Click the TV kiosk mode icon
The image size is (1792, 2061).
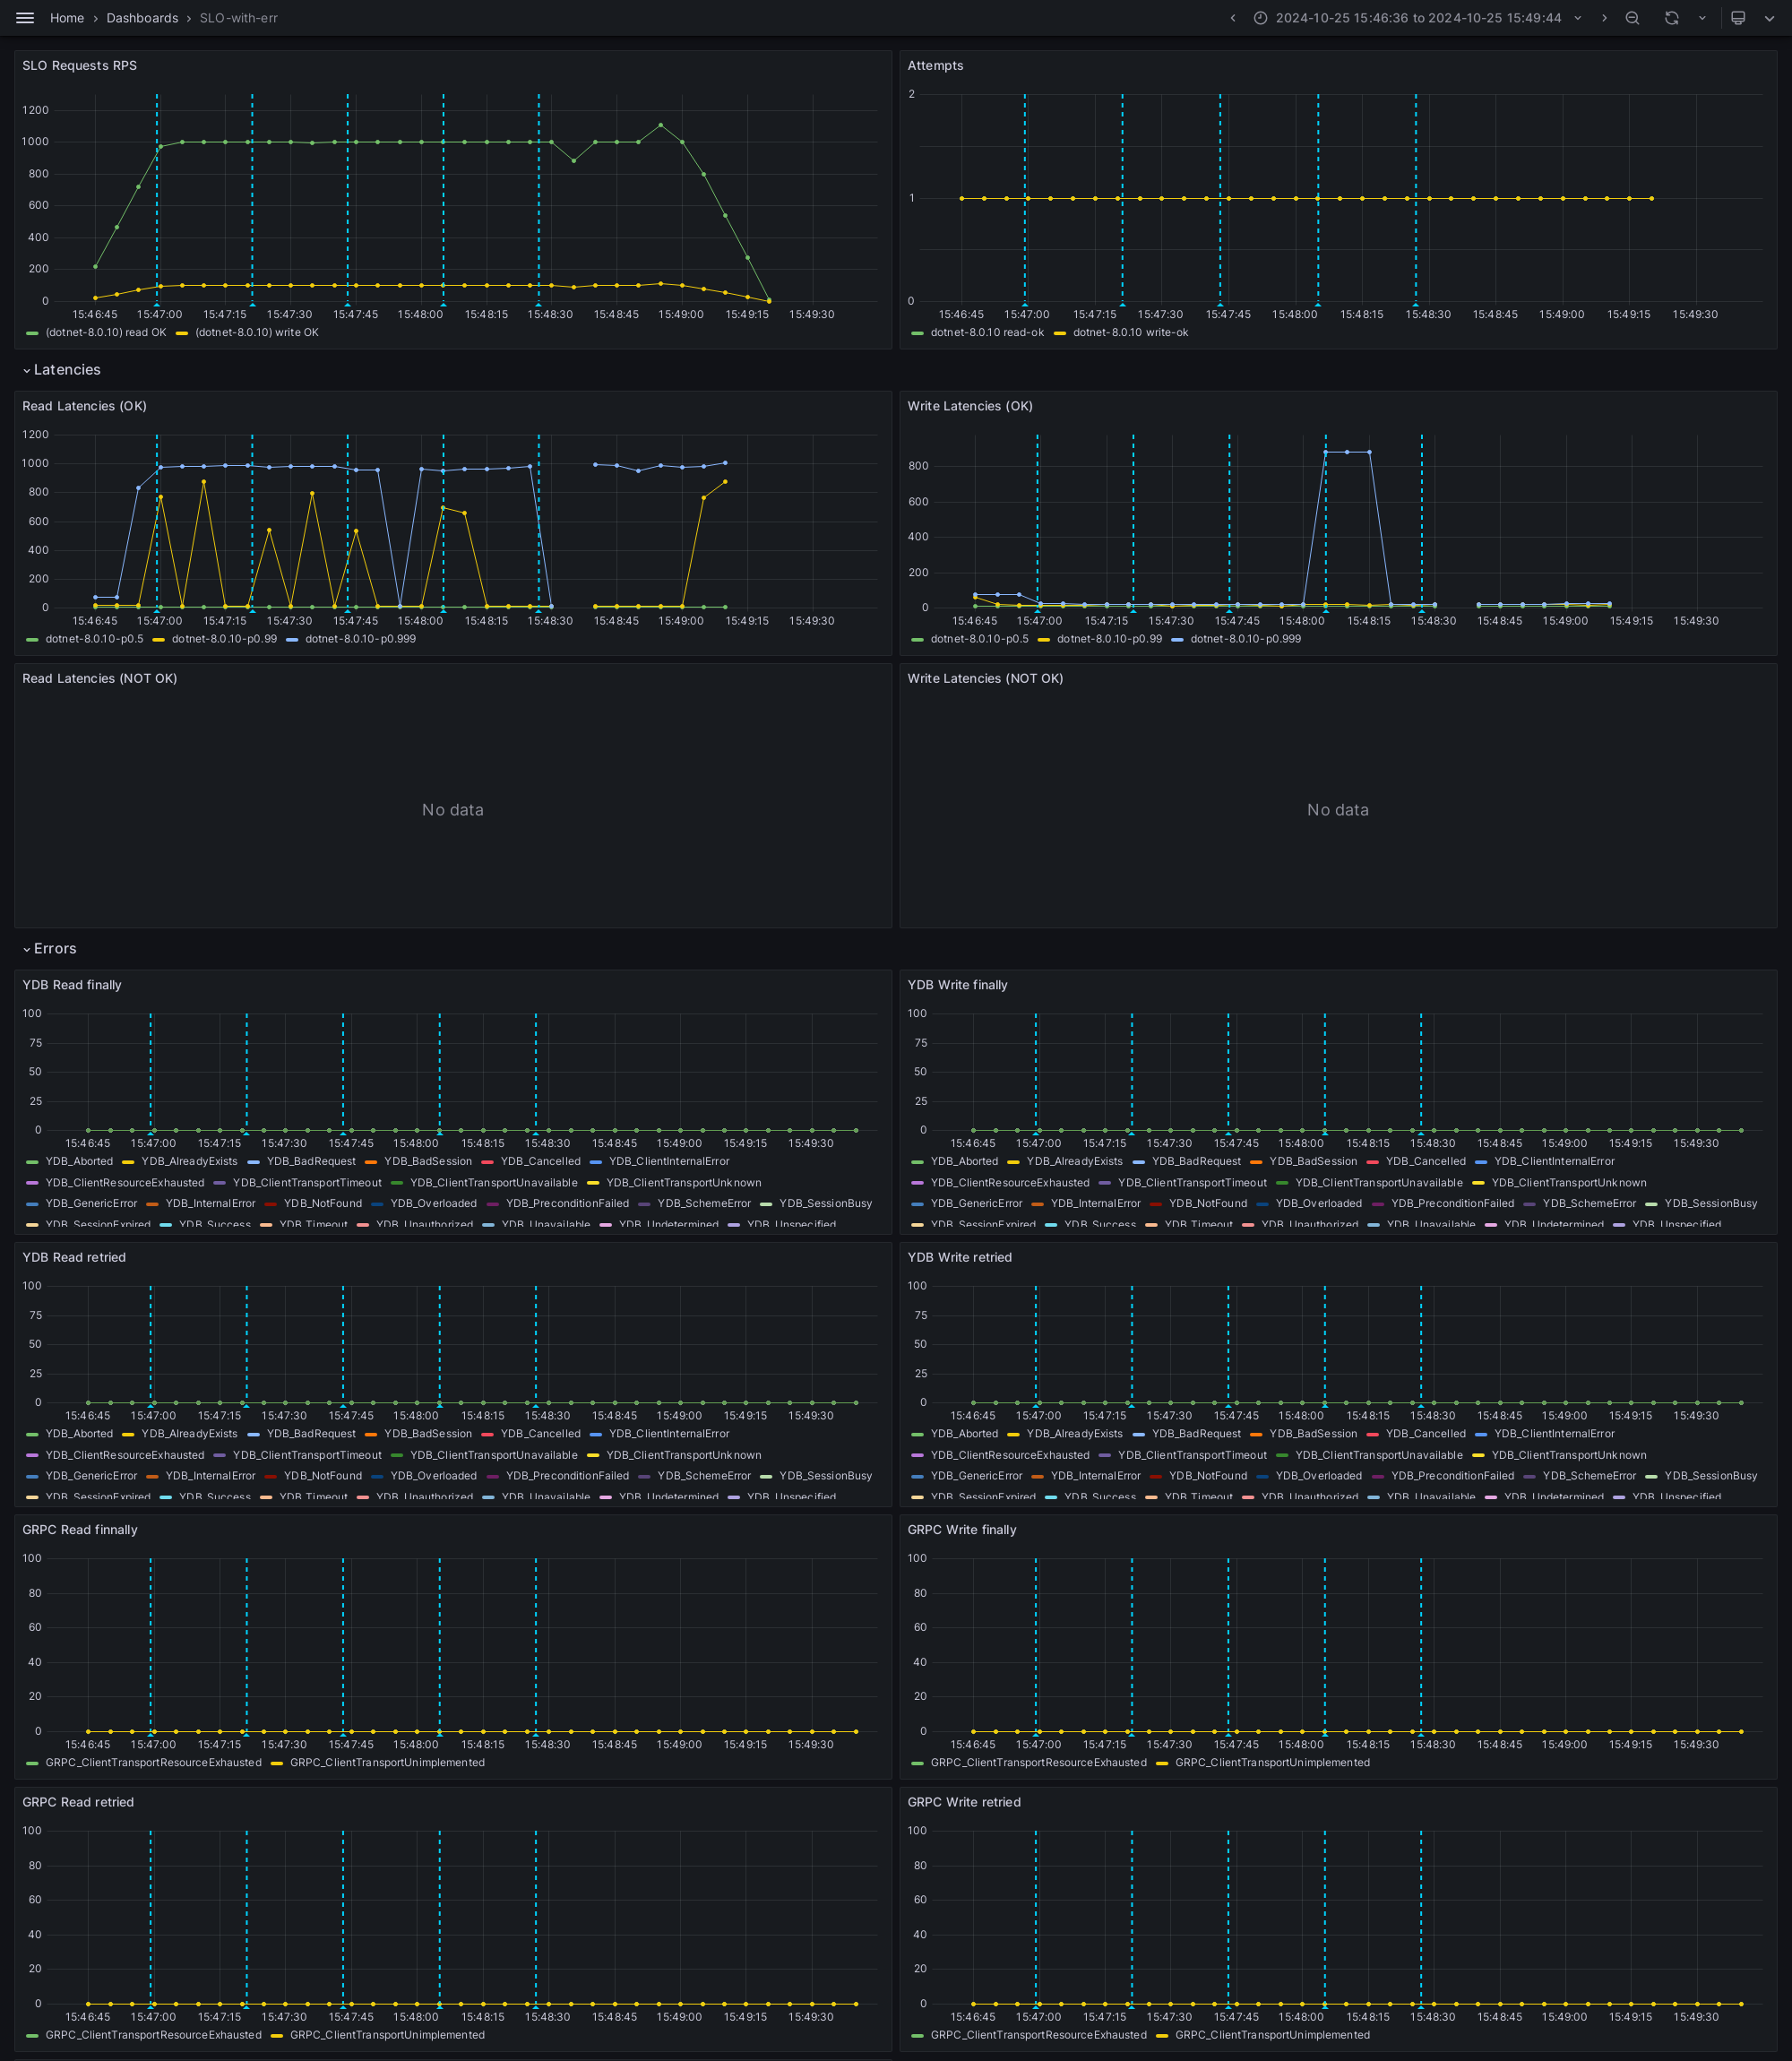tap(1738, 18)
